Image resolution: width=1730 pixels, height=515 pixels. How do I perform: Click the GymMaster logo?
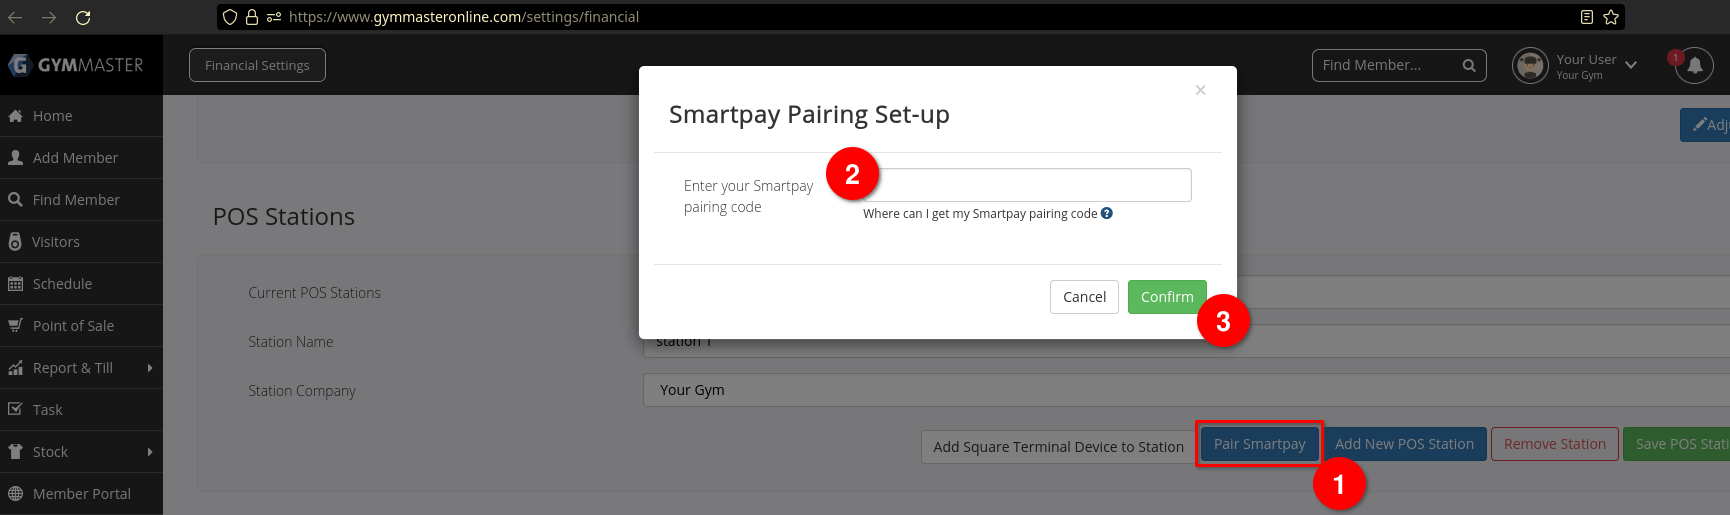[77, 65]
